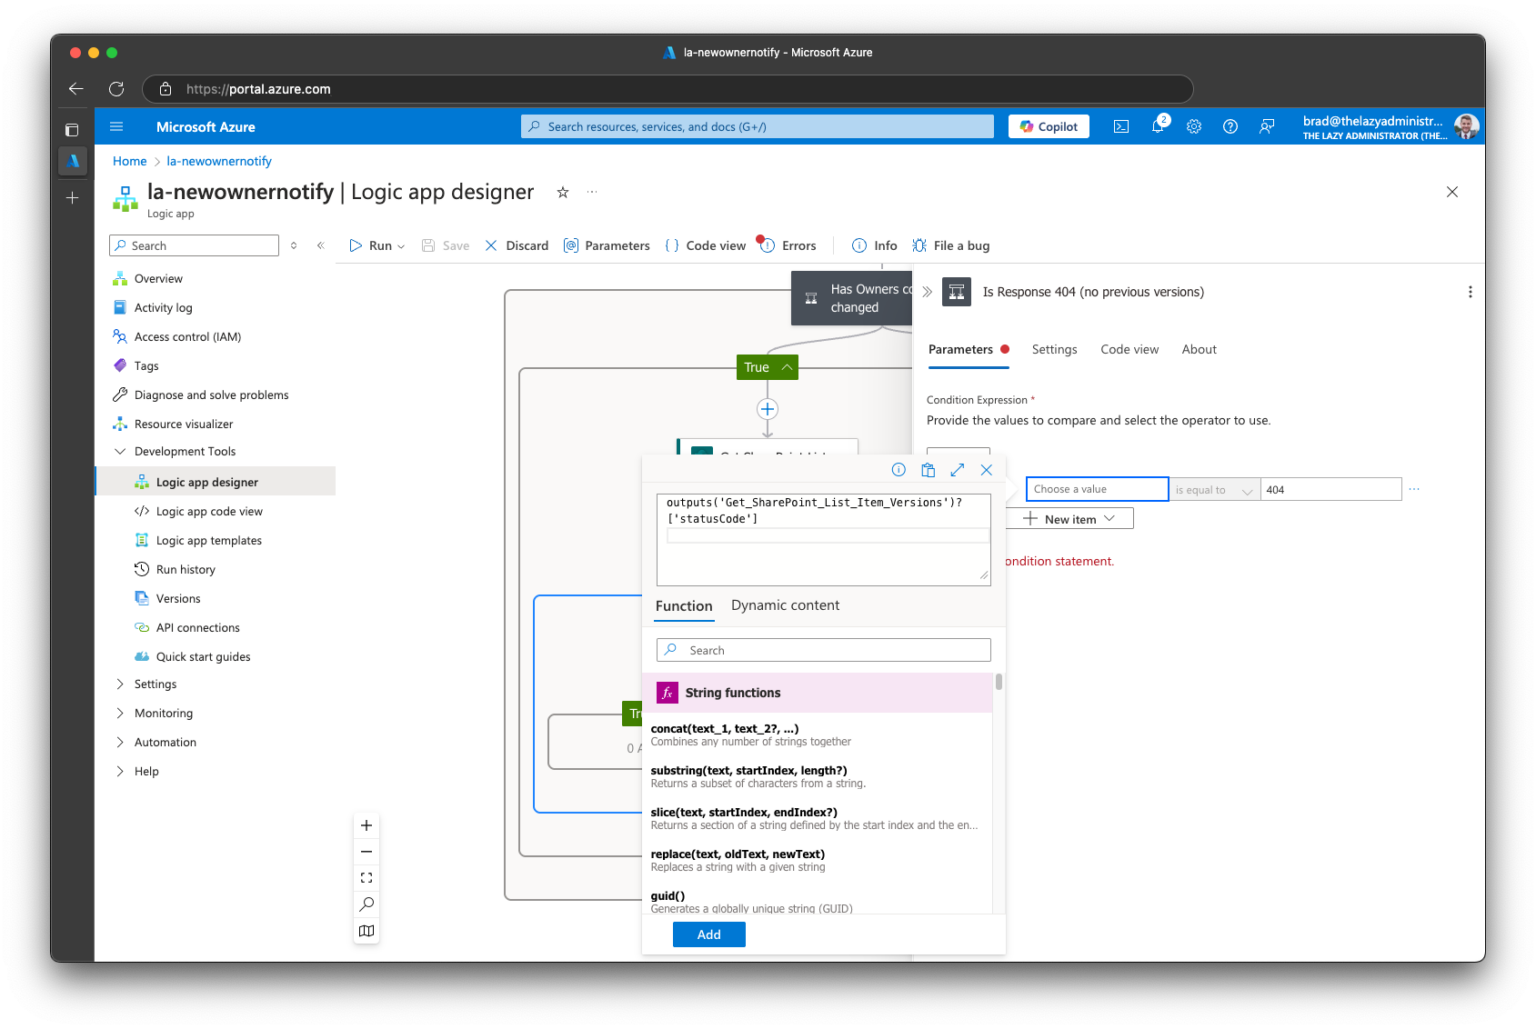
Task: Select the substring function
Action: click(817, 777)
